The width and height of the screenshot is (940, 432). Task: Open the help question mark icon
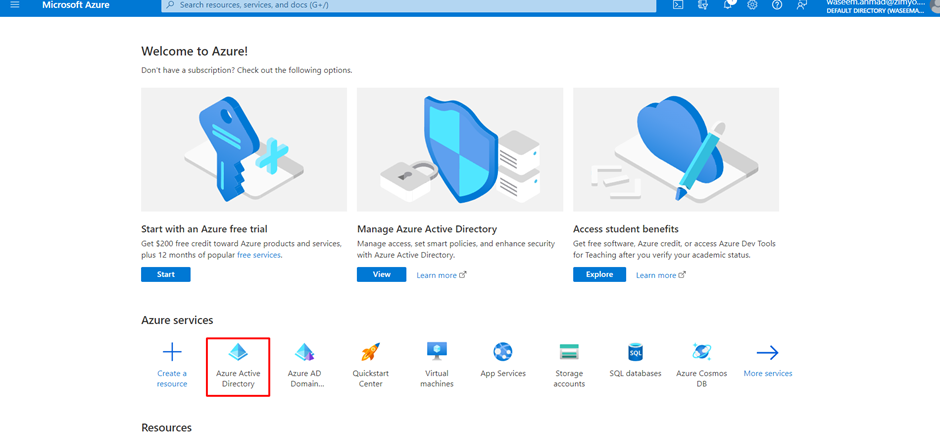(x=777, y=5)
